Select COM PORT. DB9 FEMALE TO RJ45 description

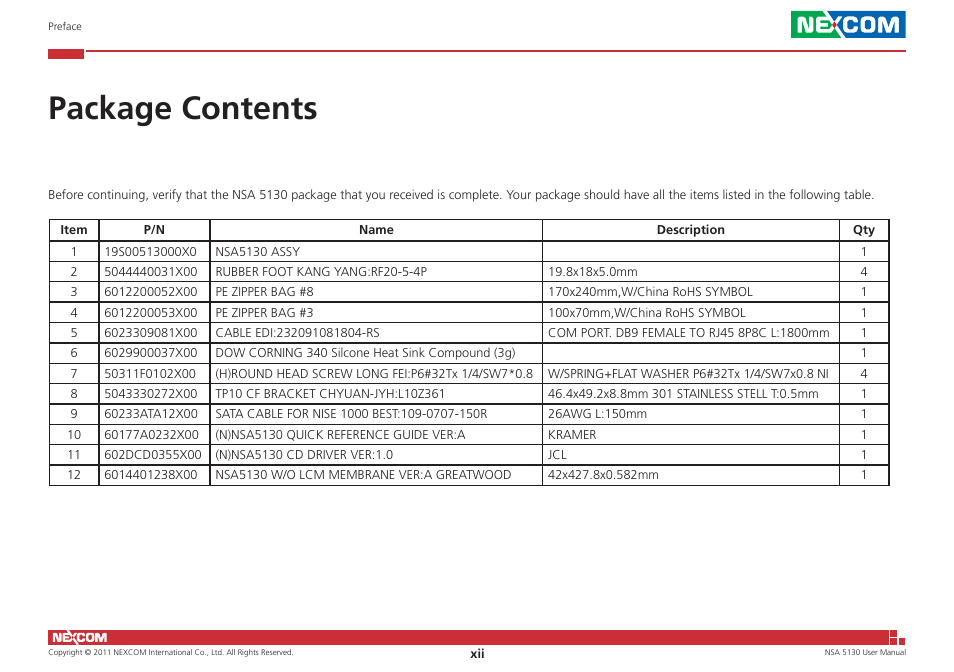point(688,333)
